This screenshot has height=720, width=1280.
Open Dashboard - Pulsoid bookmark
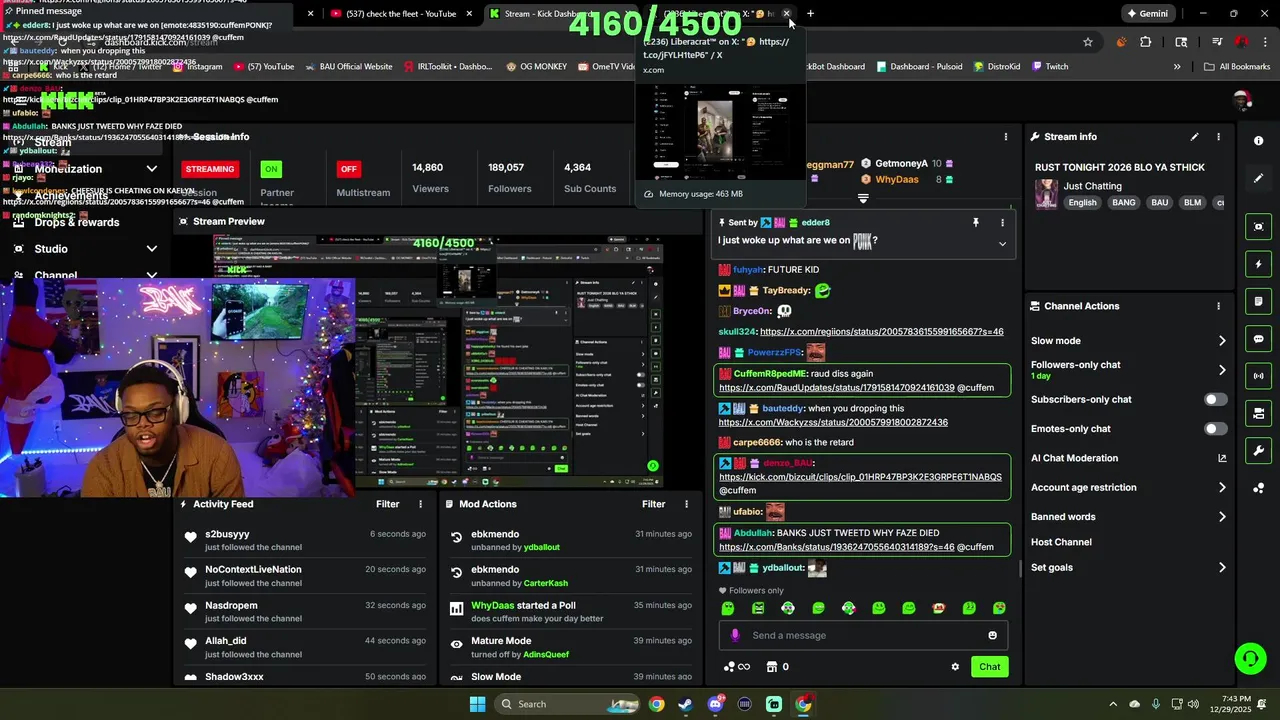pos(919,67)
